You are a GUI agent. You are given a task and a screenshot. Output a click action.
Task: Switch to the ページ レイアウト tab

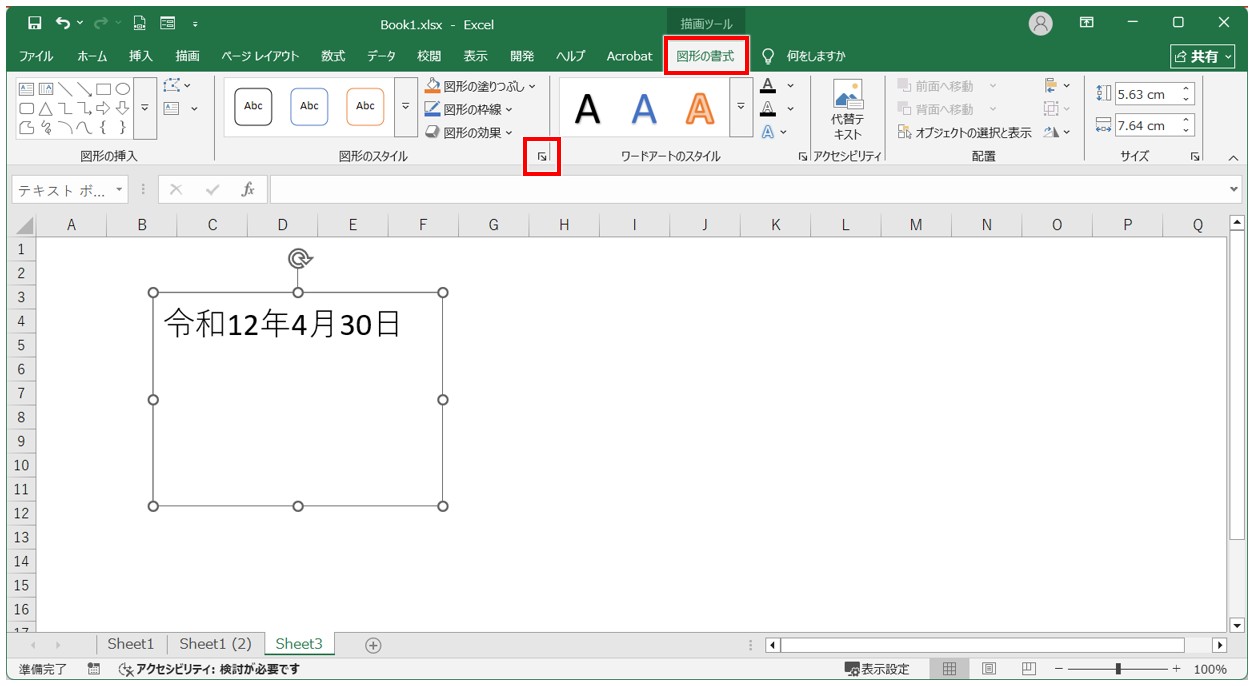click(260, 56)
